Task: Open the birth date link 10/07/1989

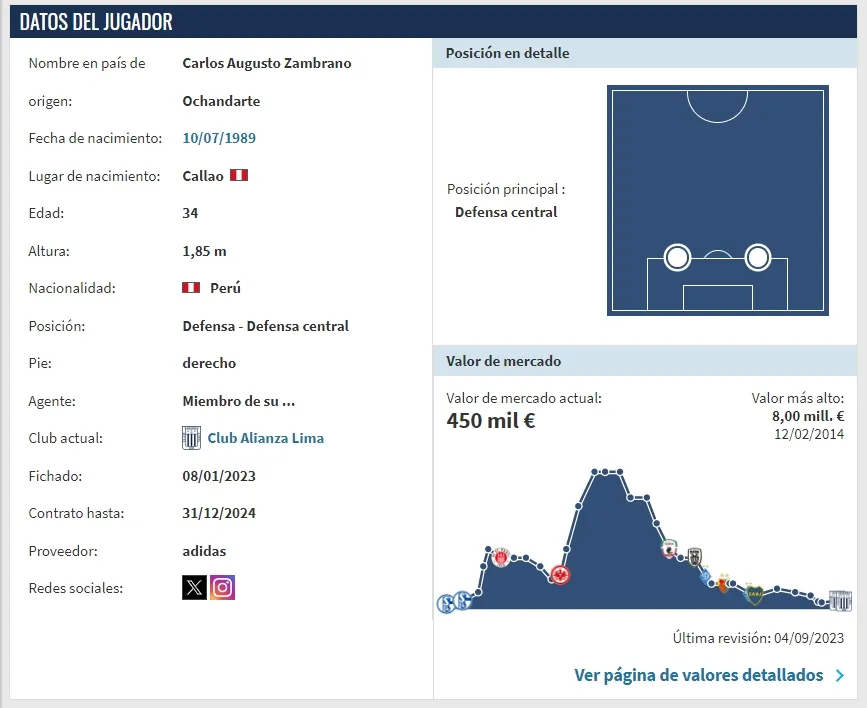Action: point(218,138)
